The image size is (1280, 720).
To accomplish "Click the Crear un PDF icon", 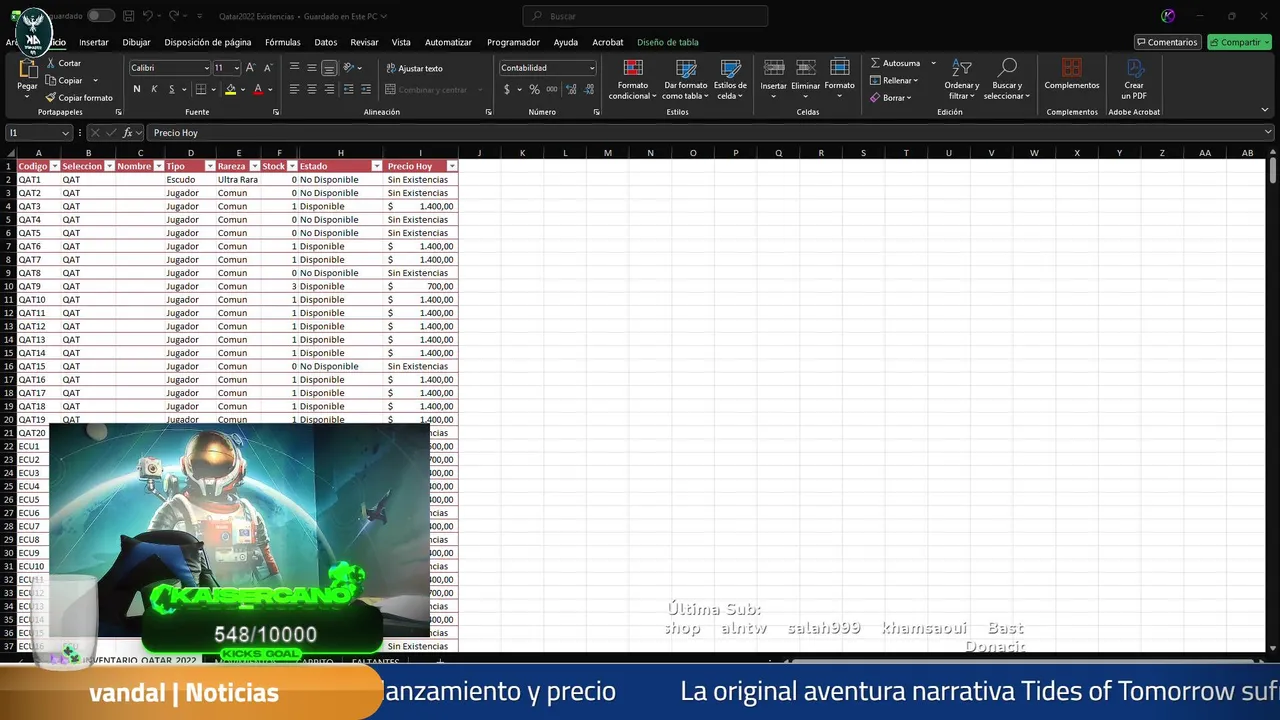I will (x=1134, y=68).
